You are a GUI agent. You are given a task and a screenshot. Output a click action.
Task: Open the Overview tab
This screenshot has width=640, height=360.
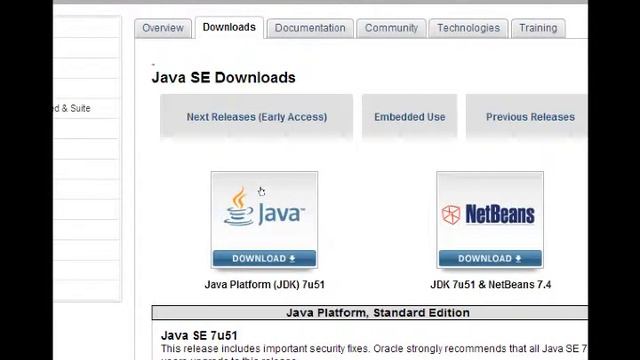pos(163,28)
